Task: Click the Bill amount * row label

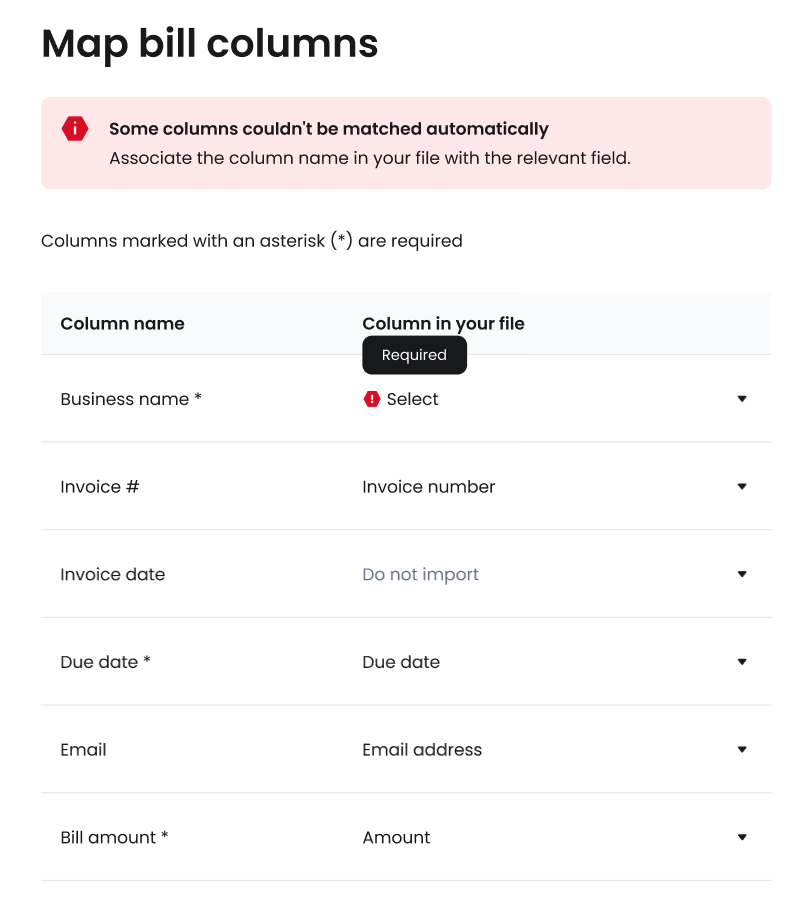Action: [x=114, y=837]
